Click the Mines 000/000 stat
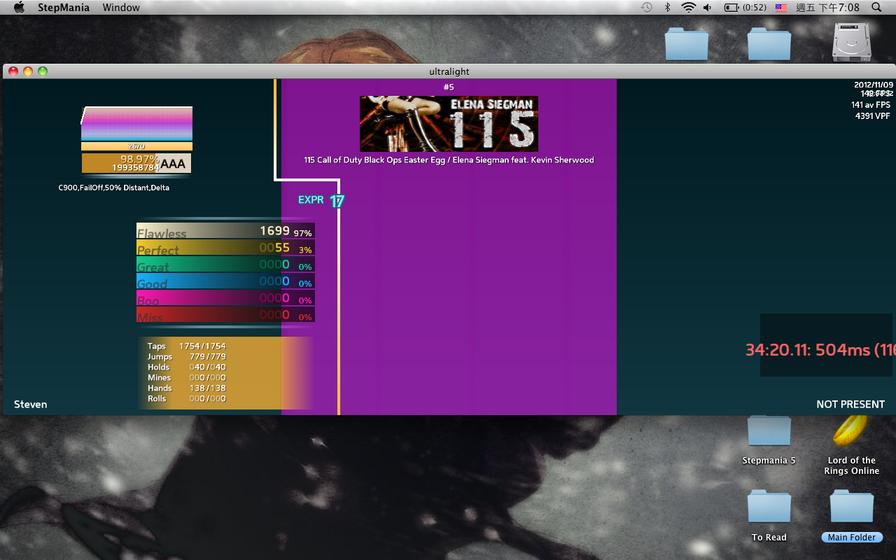 click(x=186, y=377)
